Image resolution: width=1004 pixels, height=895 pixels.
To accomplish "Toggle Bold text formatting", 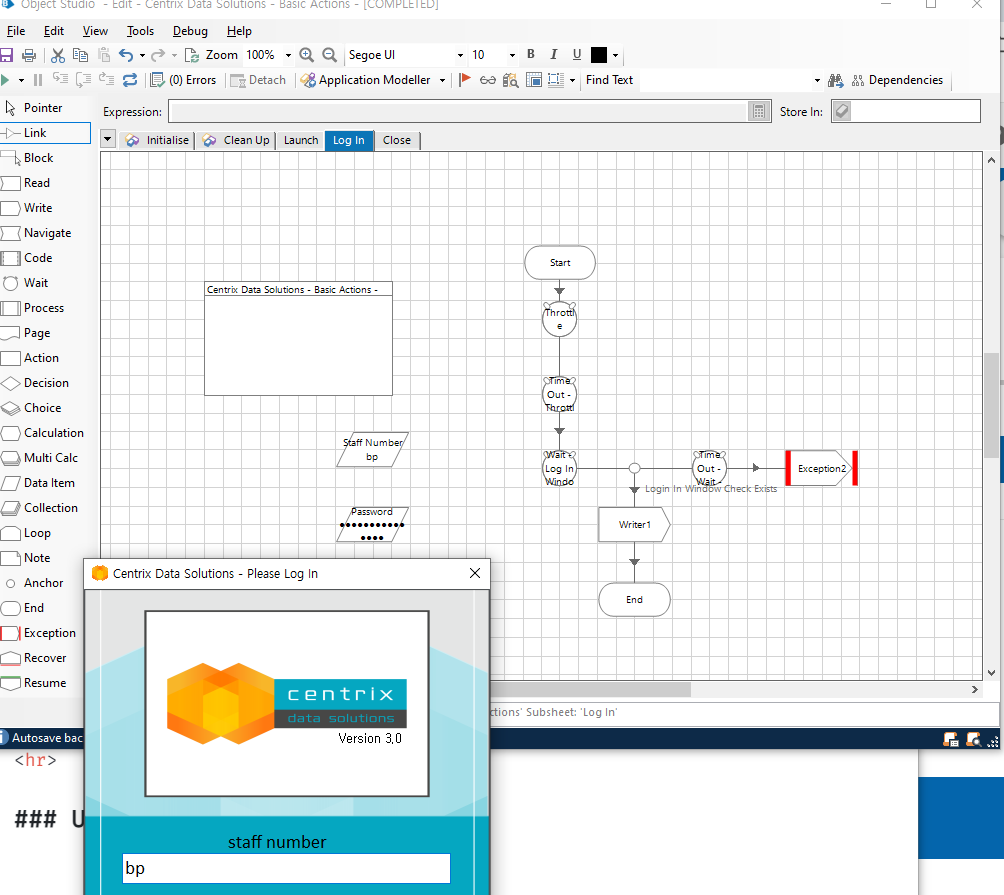I will (x=531, y=54).
